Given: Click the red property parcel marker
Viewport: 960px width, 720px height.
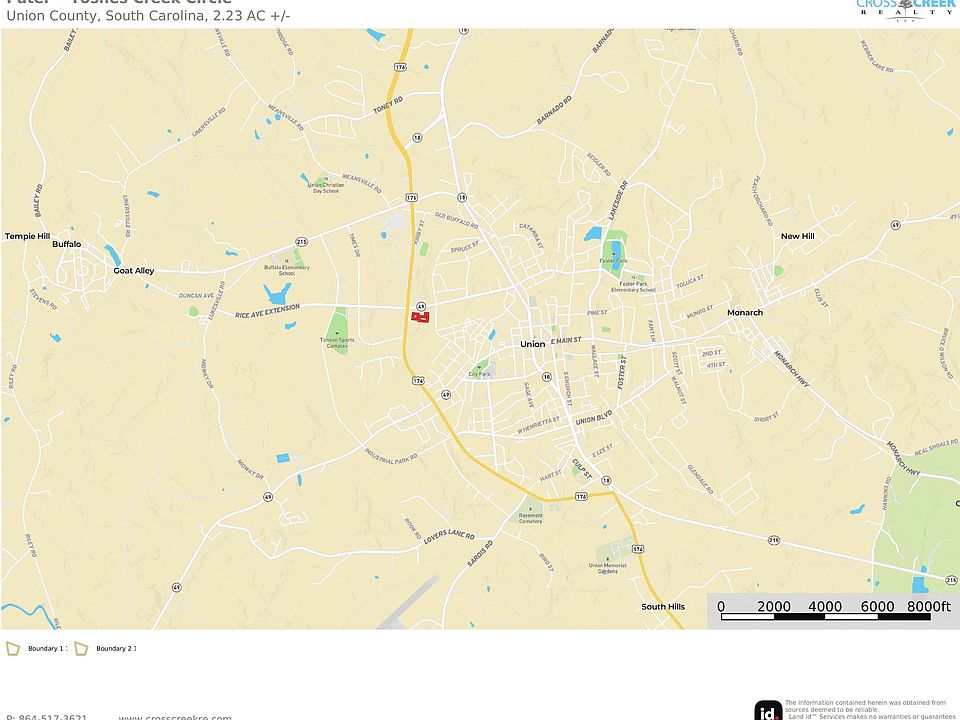Looking at the screenshot, I should 420,317.
